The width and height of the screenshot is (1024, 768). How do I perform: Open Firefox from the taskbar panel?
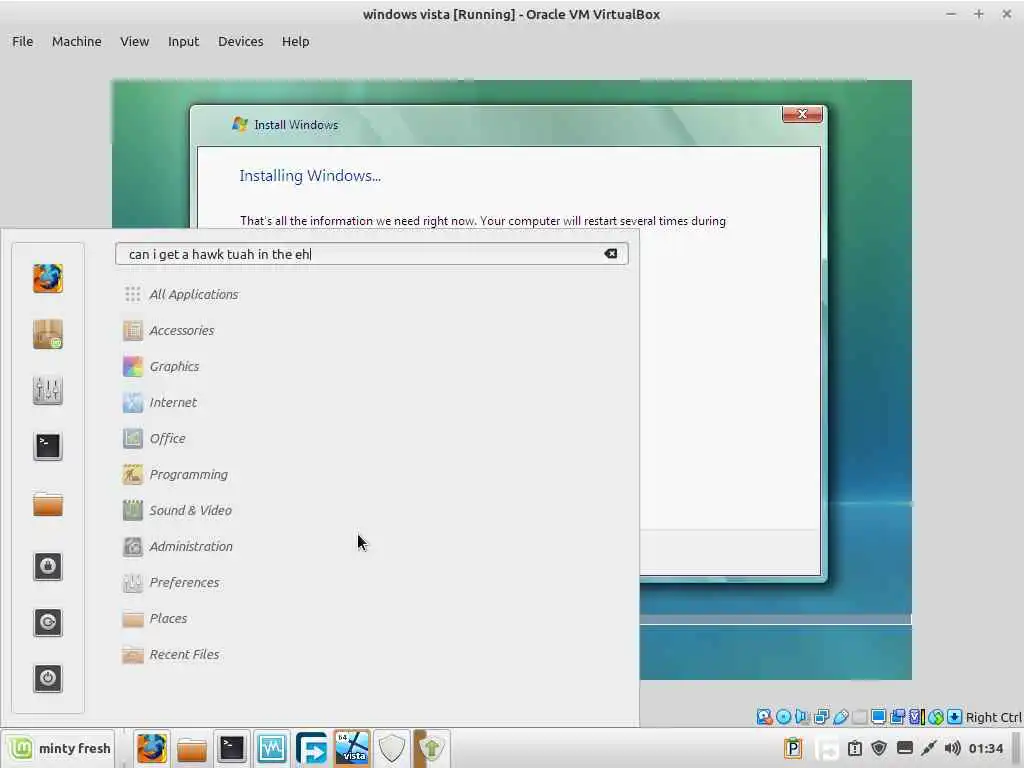152,748
